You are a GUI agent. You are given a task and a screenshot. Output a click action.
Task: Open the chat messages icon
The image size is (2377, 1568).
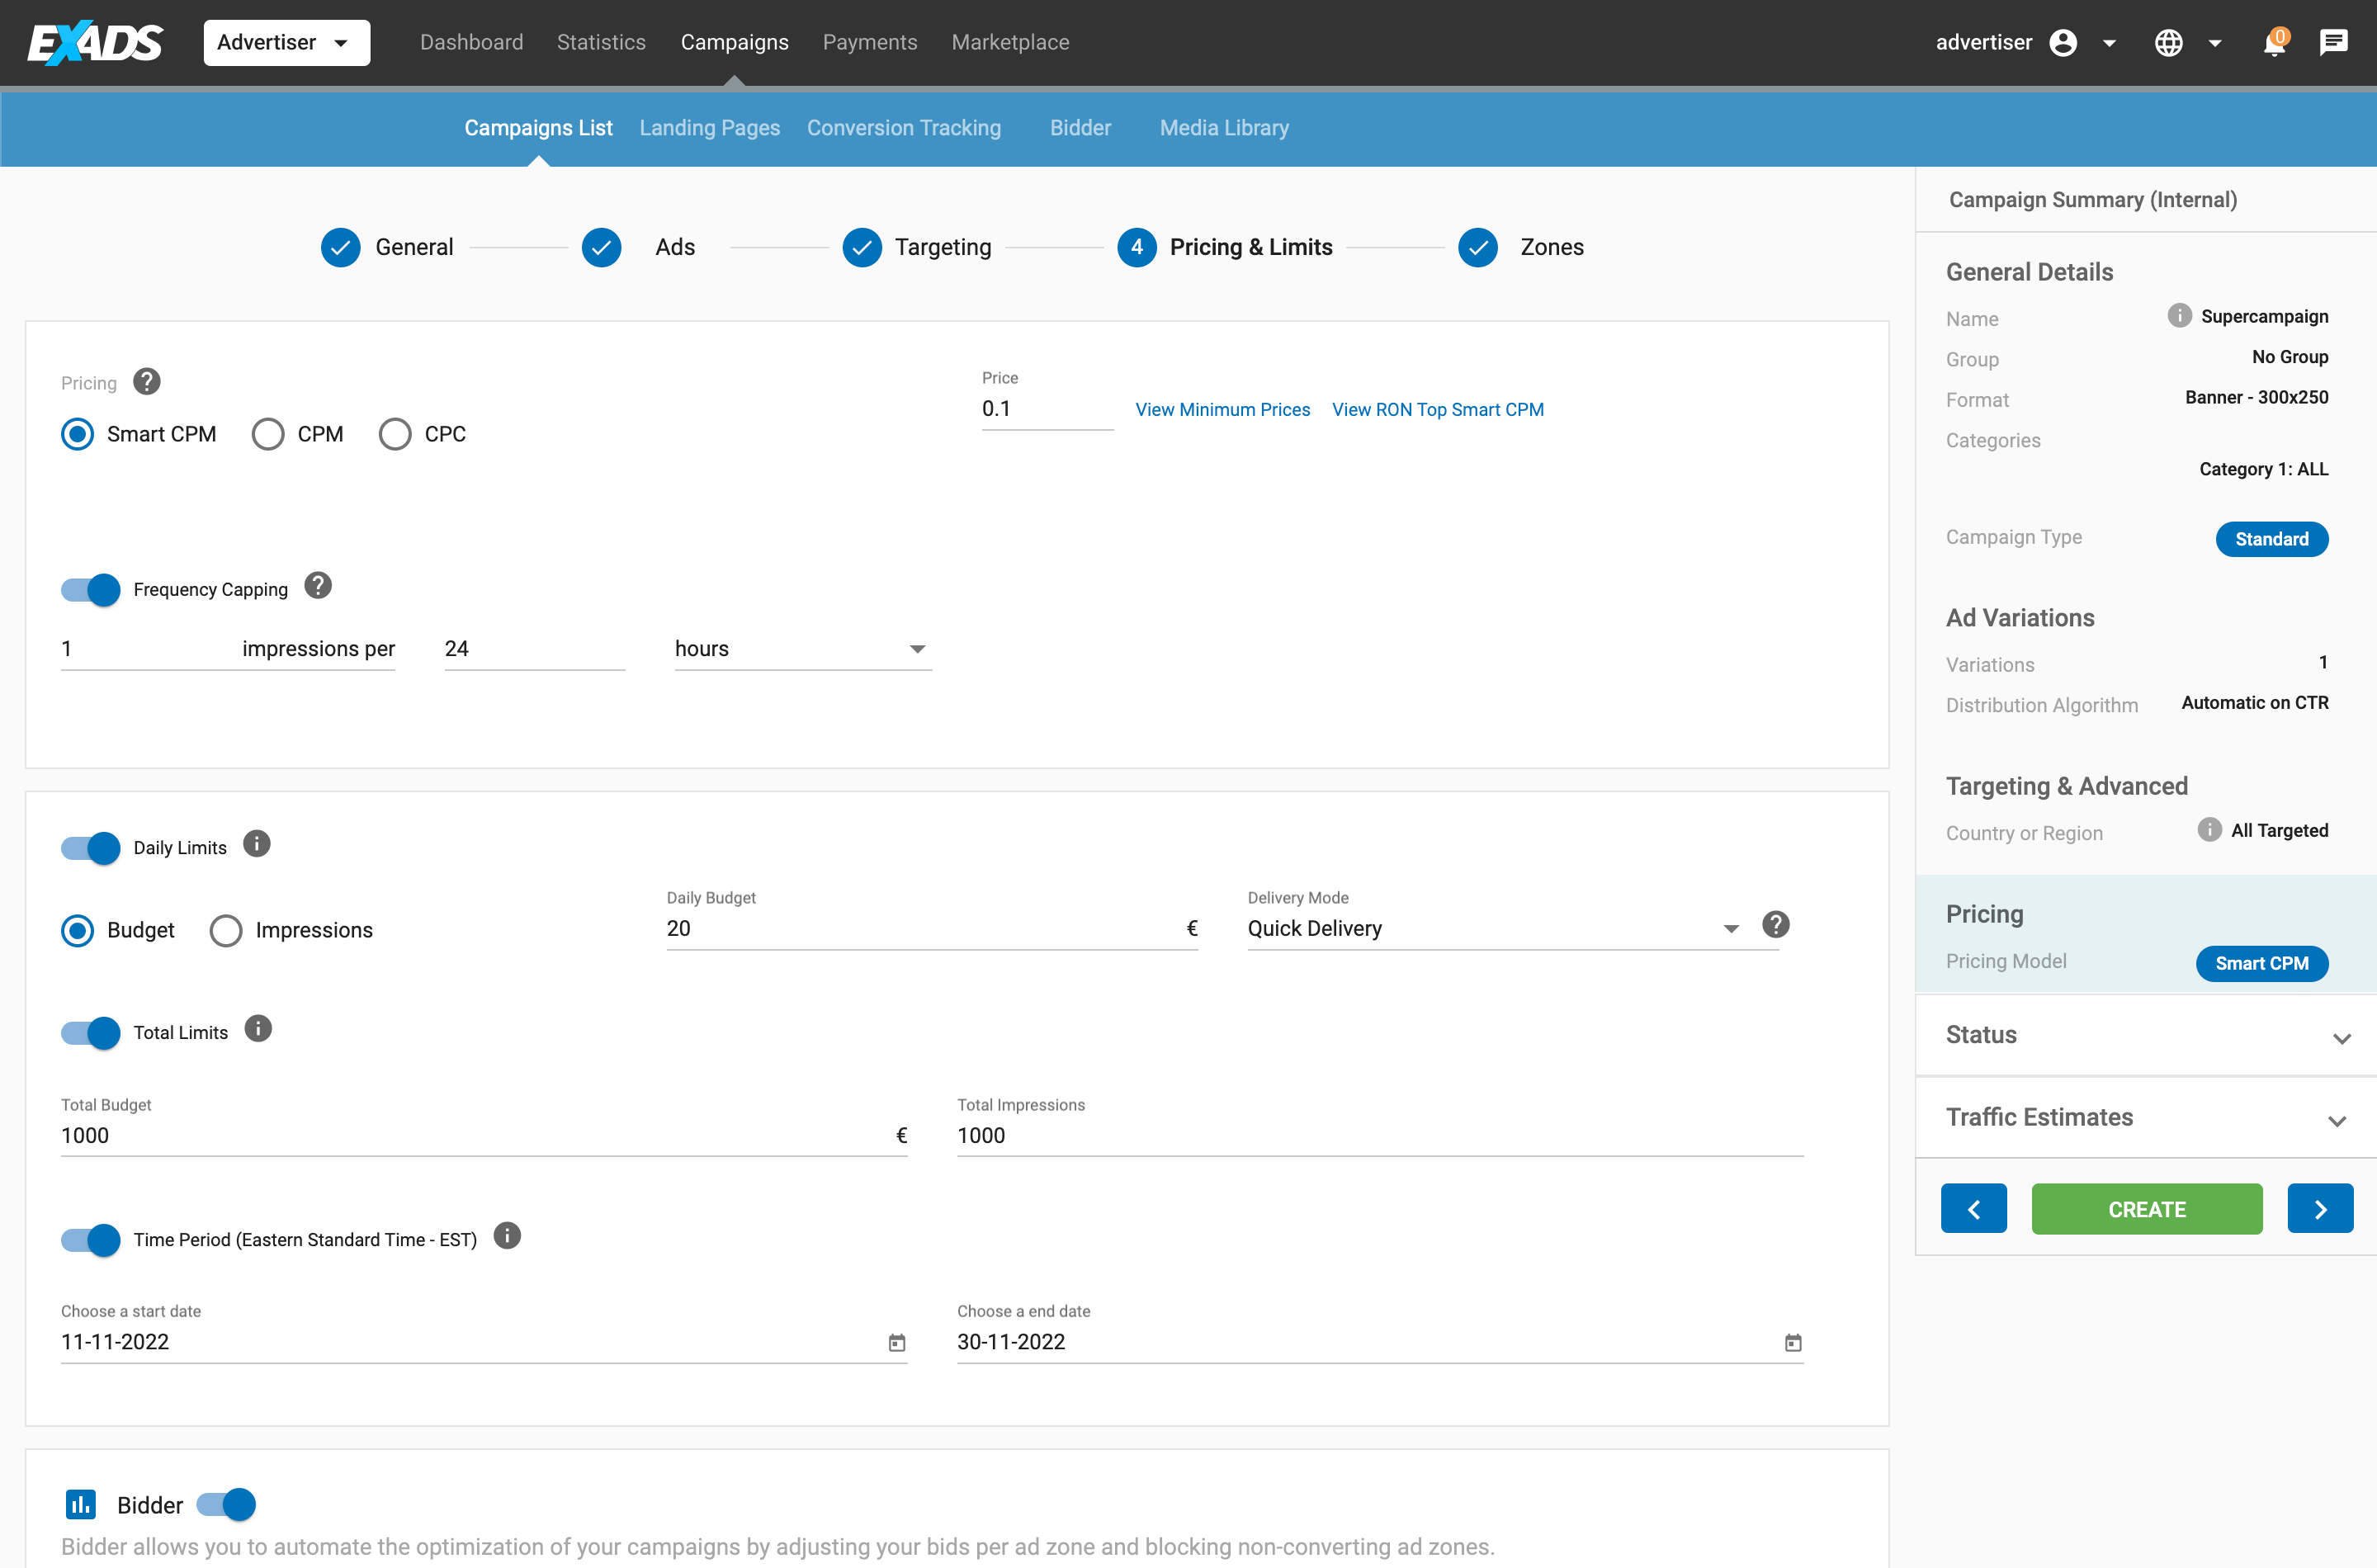coord(2333,42)
